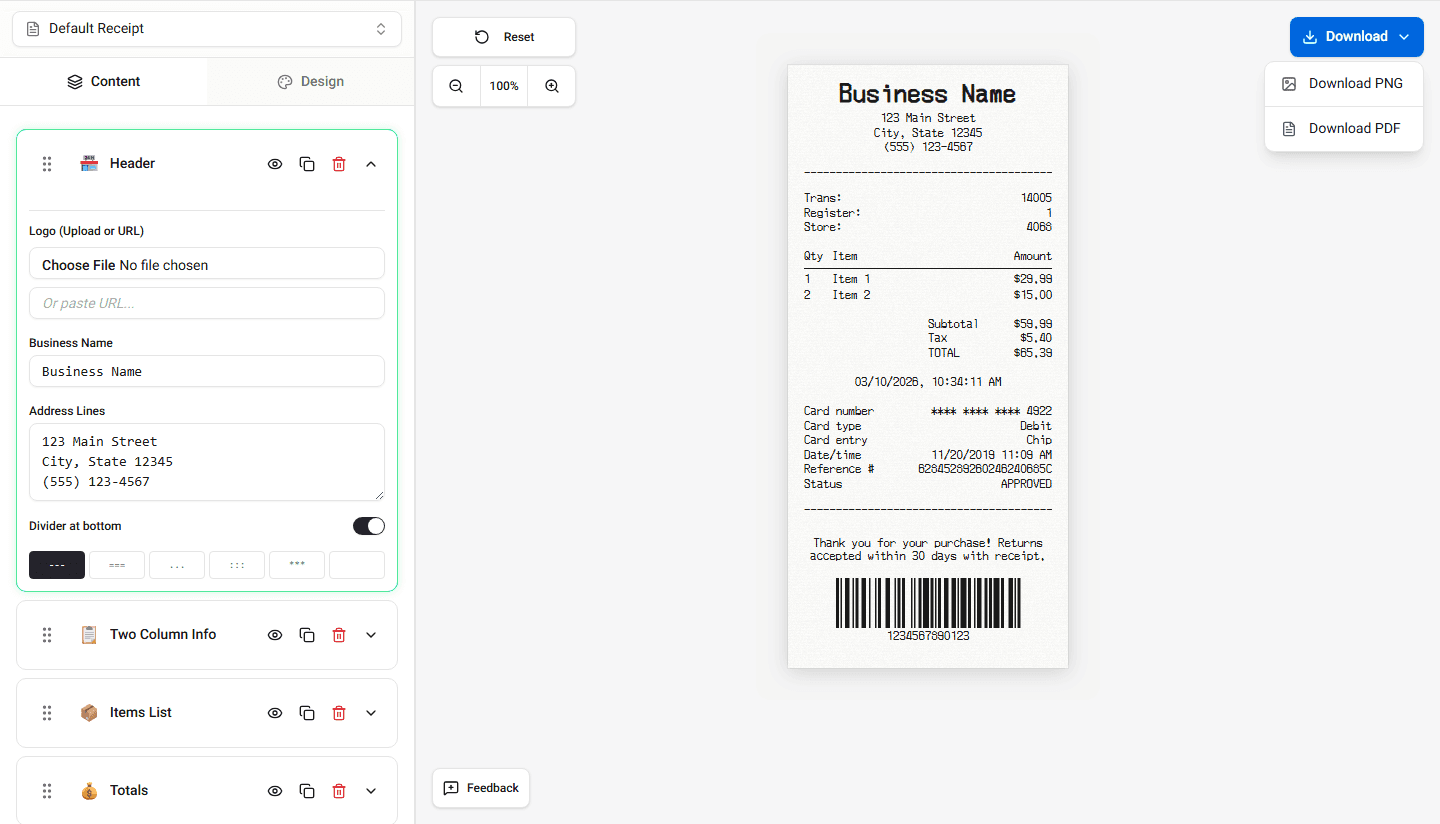Zoom in on the receipt preview
This screenshot has width=1440, height=824.
[x=551, y=86]
